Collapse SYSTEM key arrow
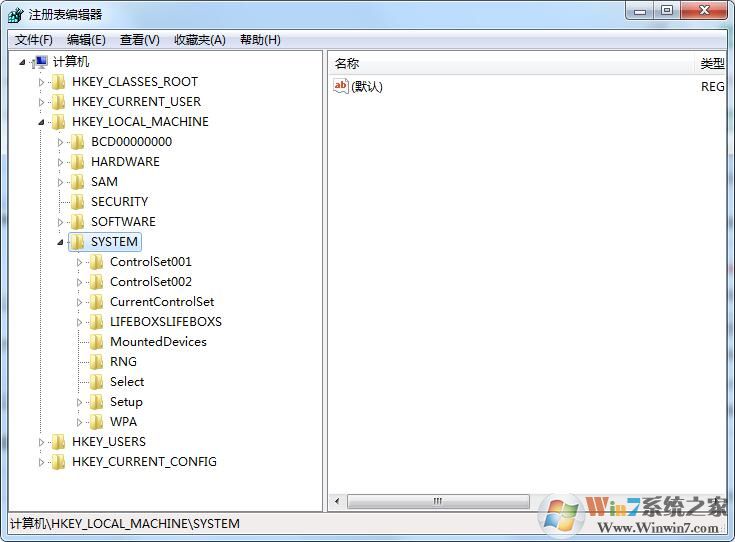 point(60,242)
